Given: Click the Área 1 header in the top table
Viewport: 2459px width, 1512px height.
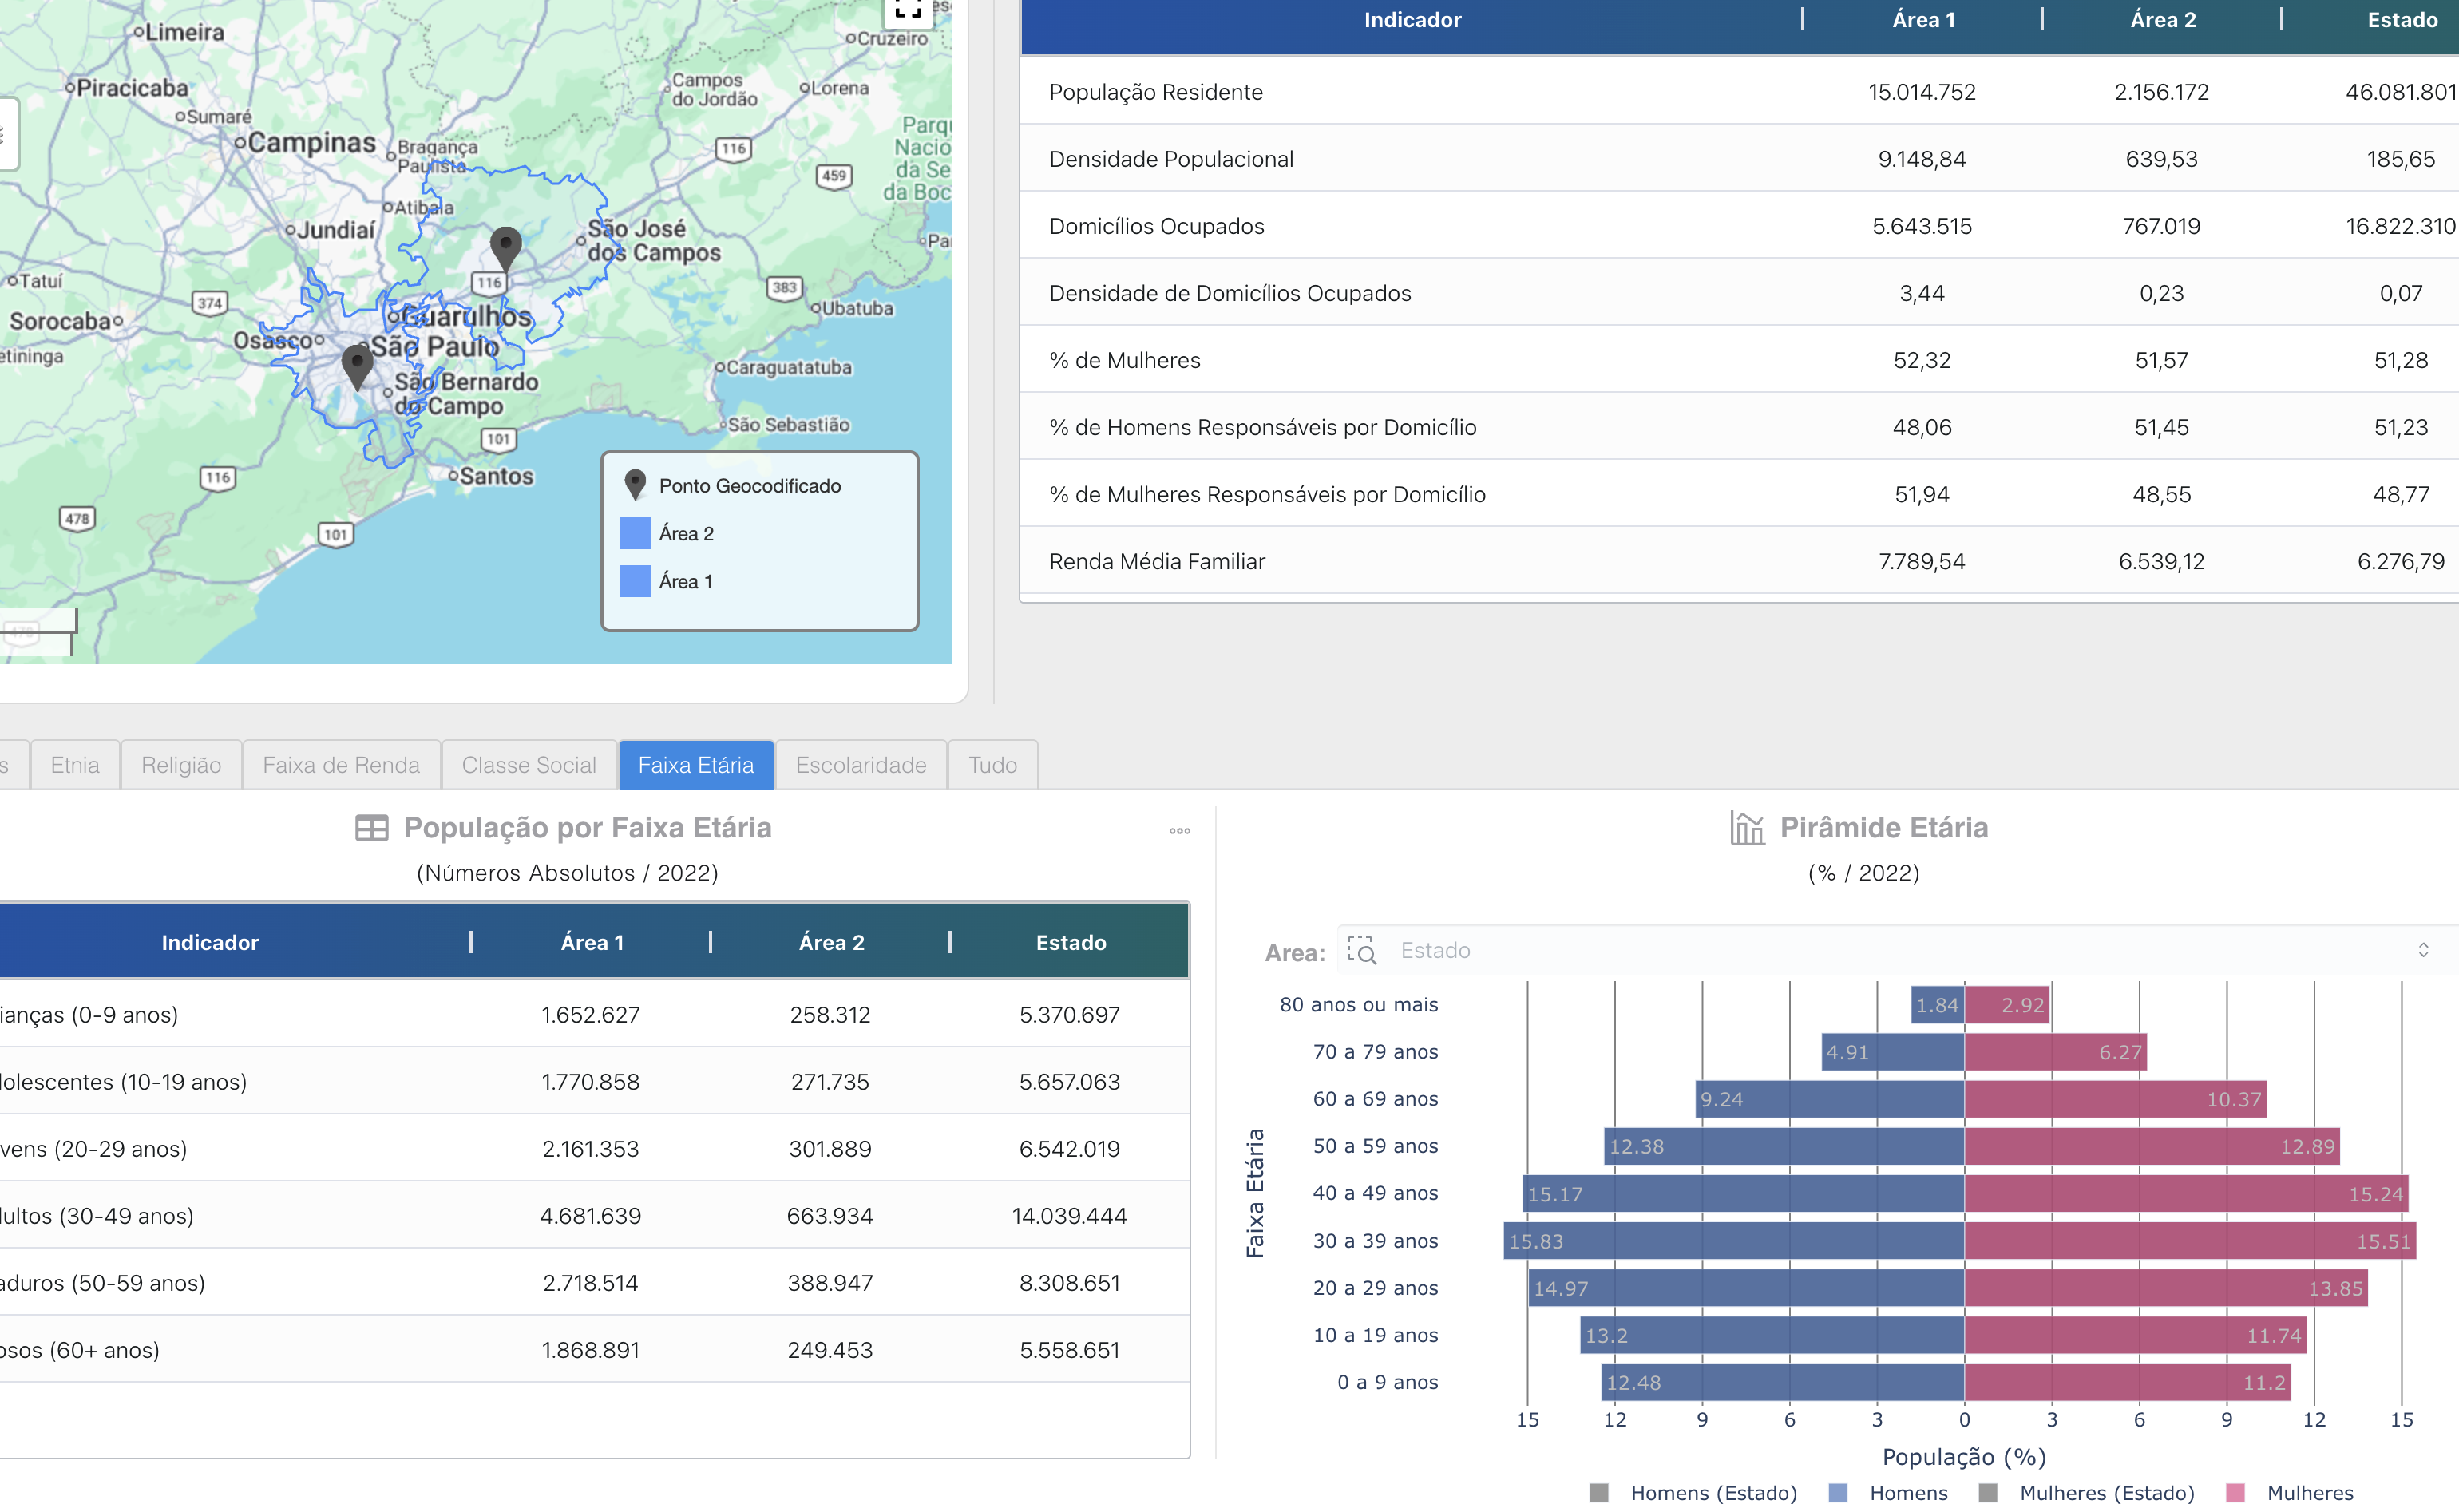Looking at the screenshot, I should tap(1923, 20).
